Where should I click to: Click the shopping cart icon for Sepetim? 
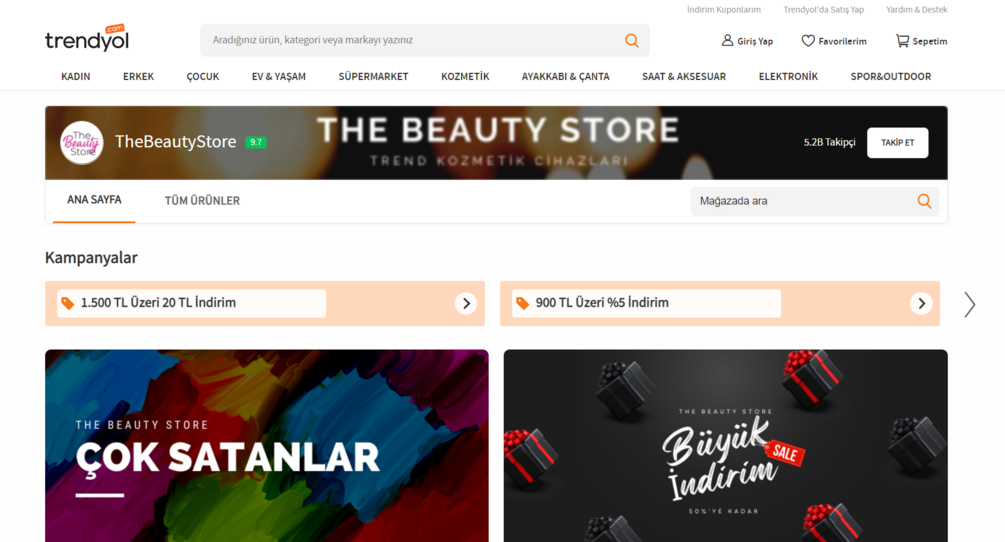(902, 40)
